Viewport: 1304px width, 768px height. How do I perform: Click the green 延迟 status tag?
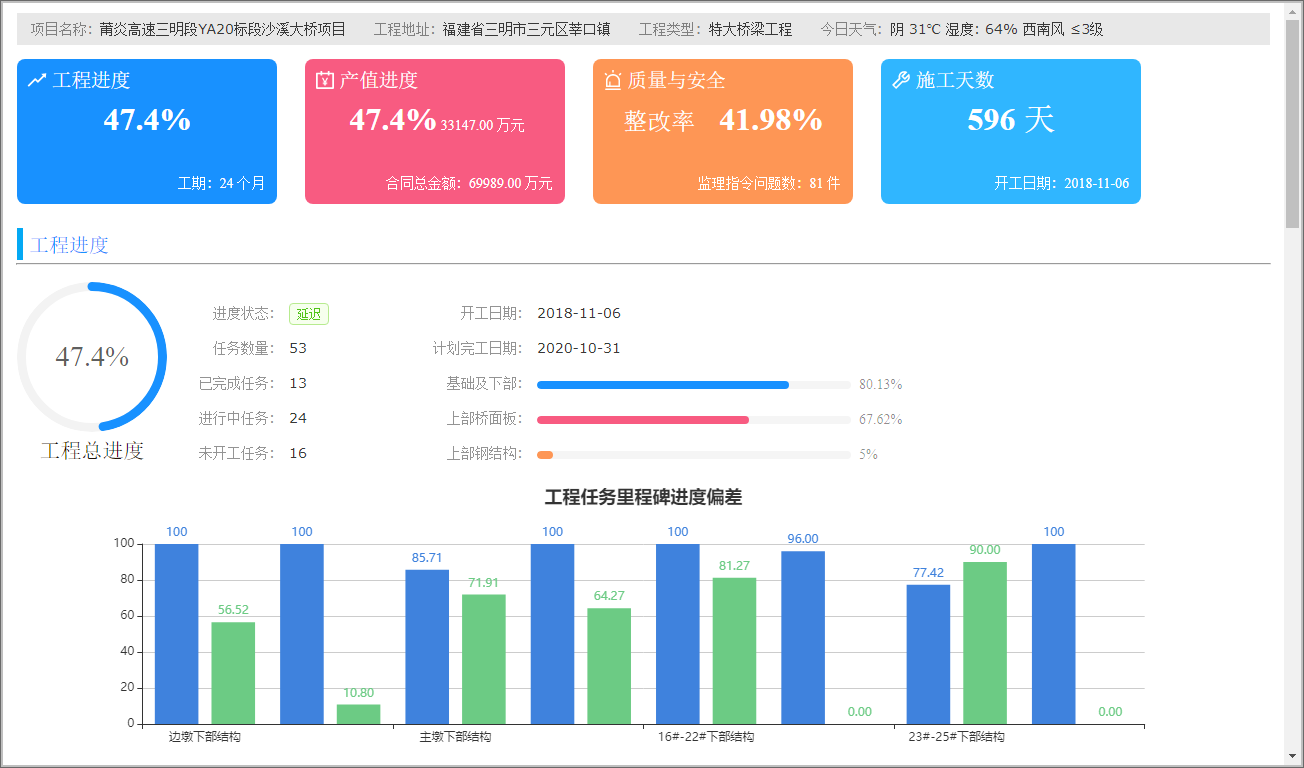coord(308,314)
